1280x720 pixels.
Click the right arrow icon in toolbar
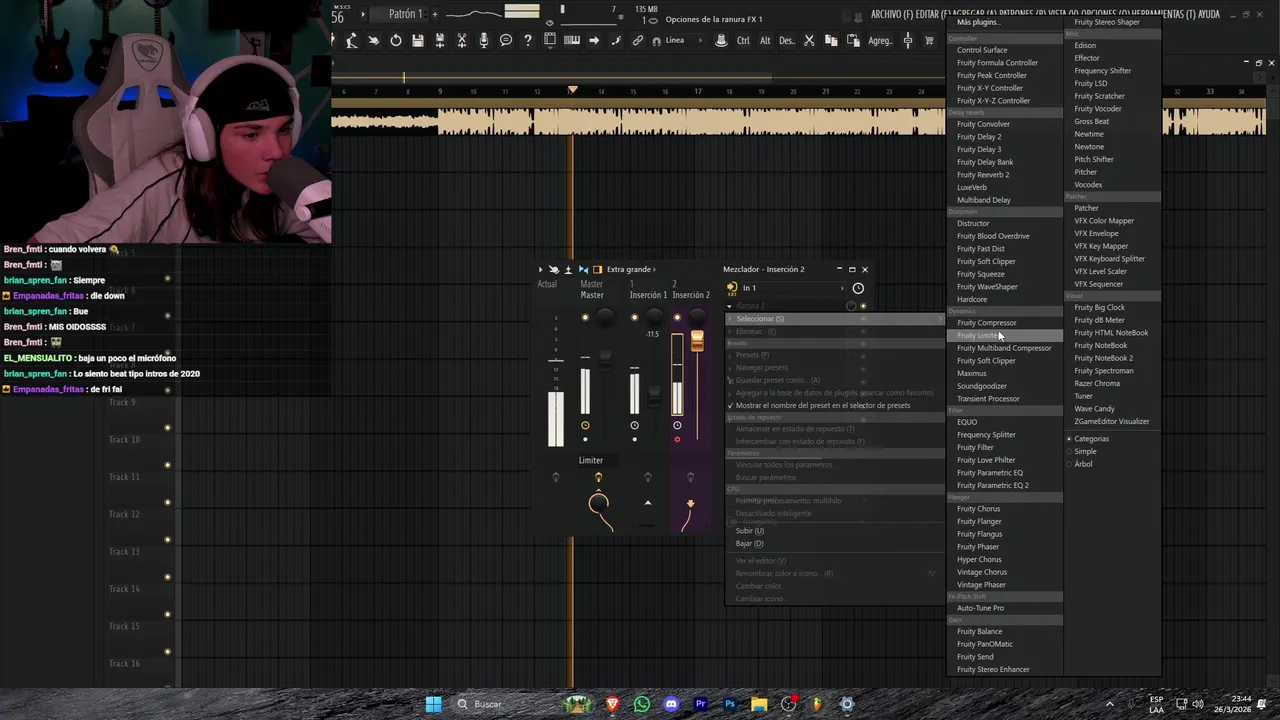[594, 40]
